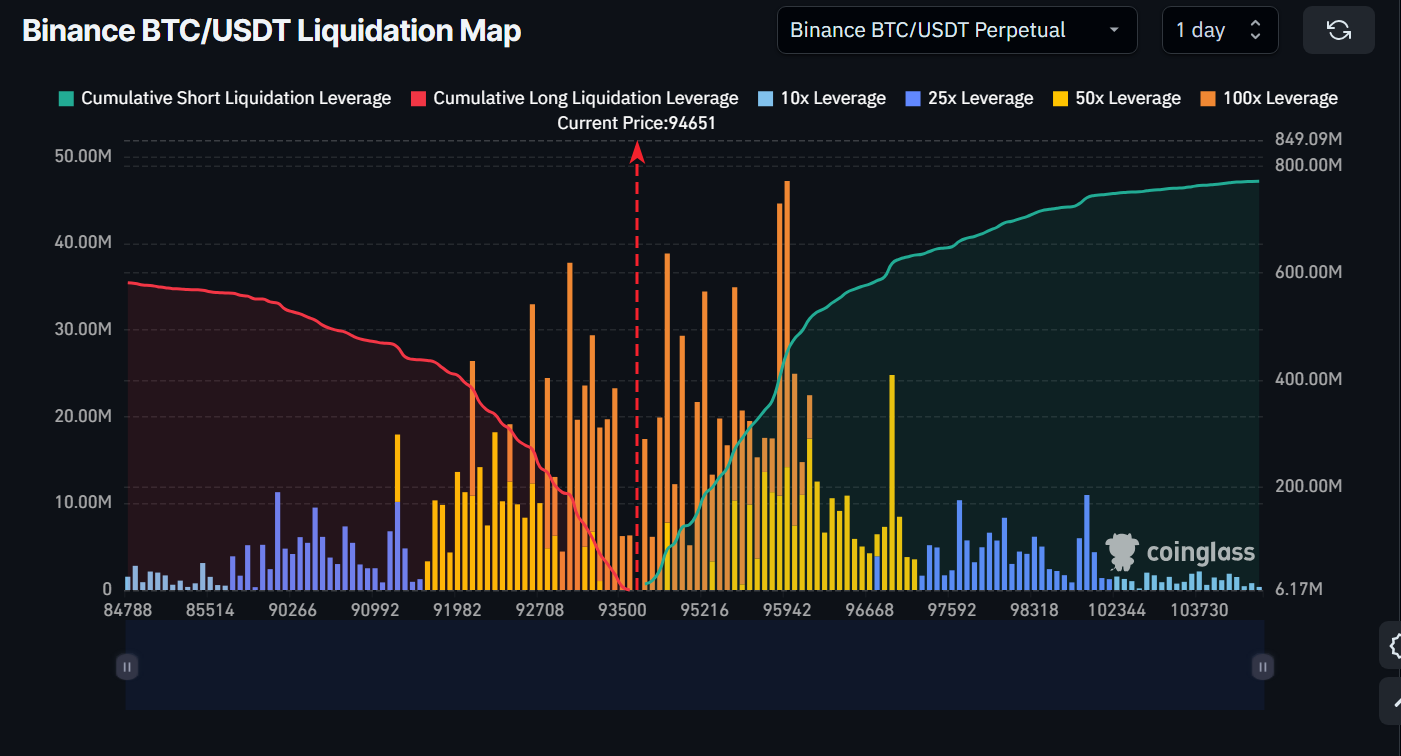
Task: Click the Binance BTC/USDT Liquidation Map title
Action: pyautogui.click(x=272, y=31)
